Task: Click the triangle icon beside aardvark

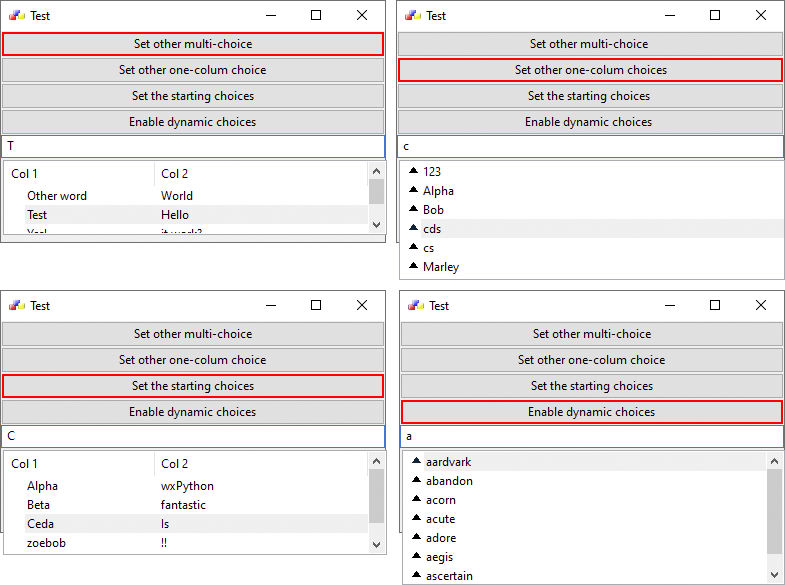Action: (x=415, y=462)
